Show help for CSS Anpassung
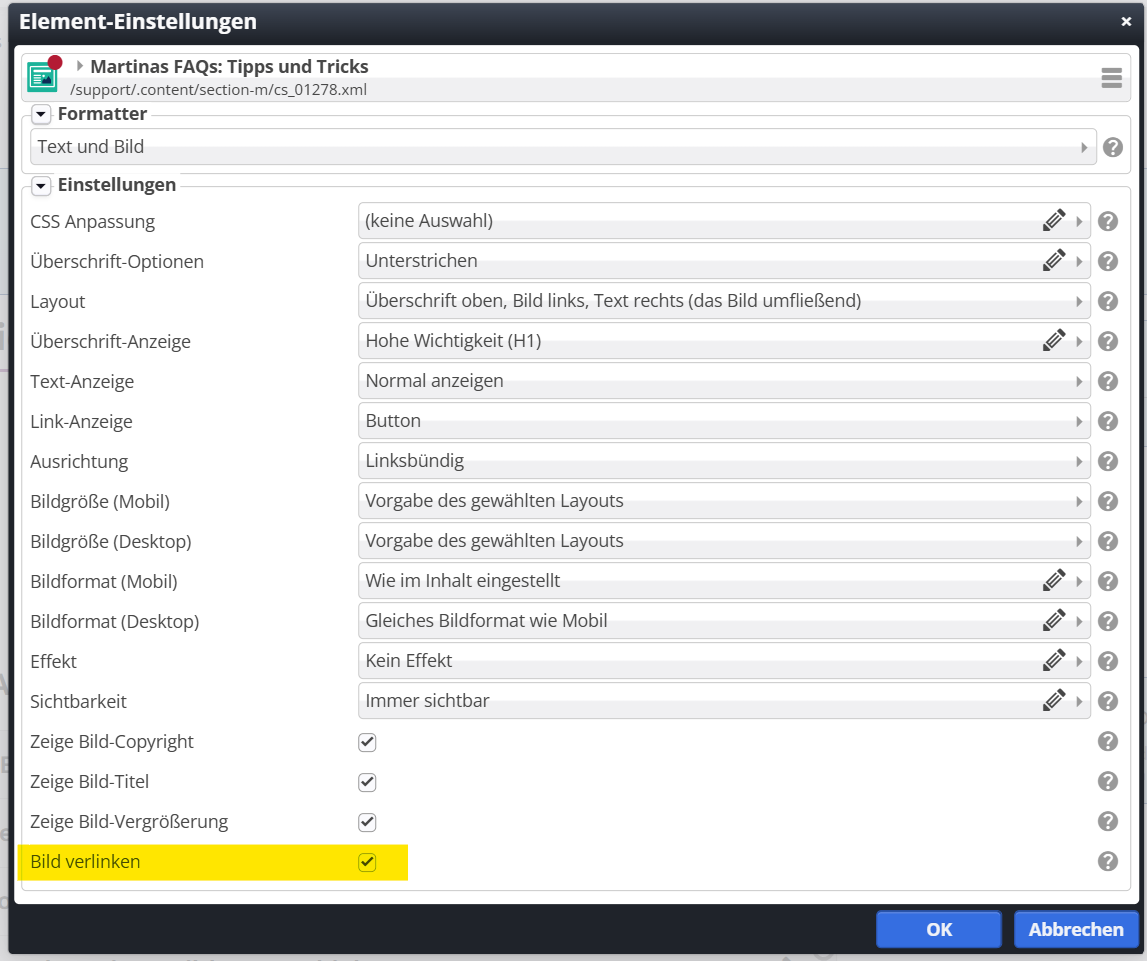Screen dimensions: 1147x961 coord(1107,221)
